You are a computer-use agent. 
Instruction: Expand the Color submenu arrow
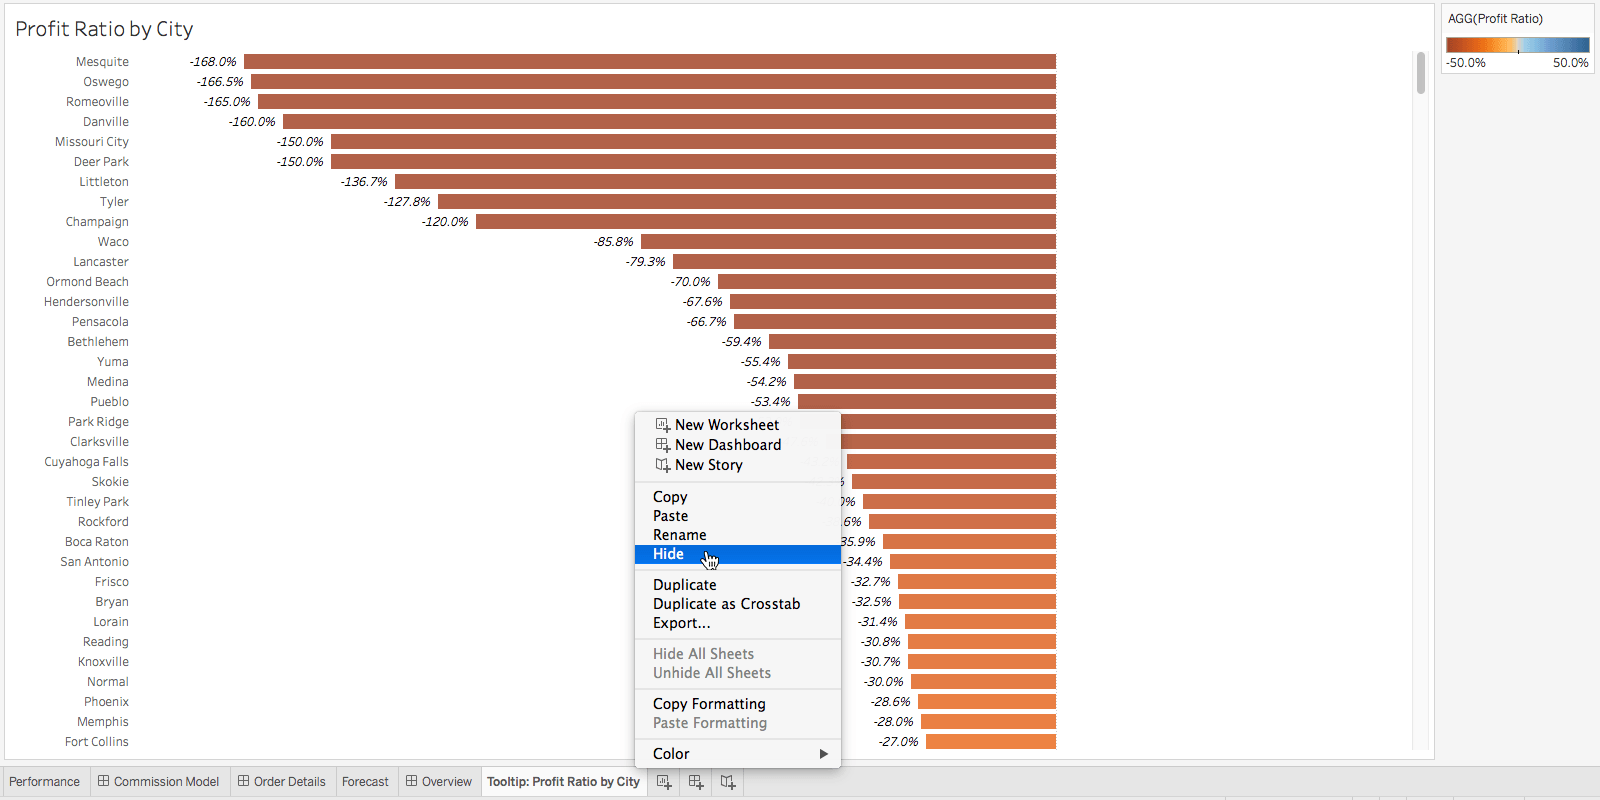pos(823,754)
